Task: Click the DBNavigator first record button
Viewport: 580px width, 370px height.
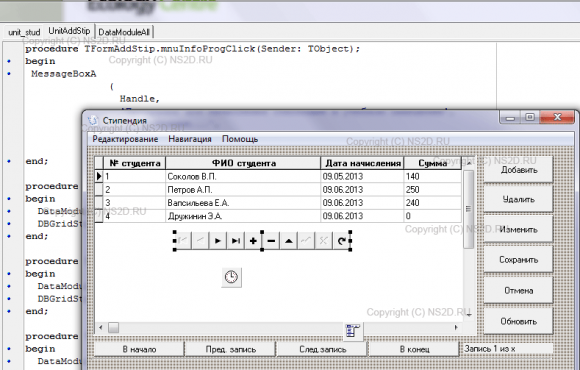Action: point(183,241)
